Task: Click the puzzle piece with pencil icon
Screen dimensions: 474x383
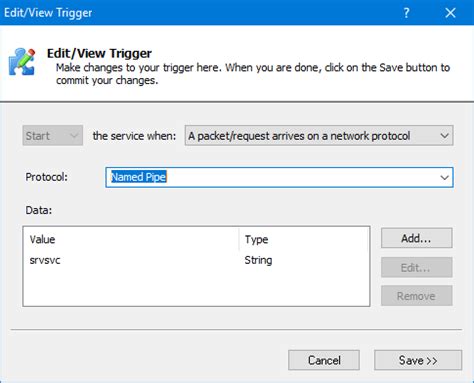Action: [x=22, y=62]
